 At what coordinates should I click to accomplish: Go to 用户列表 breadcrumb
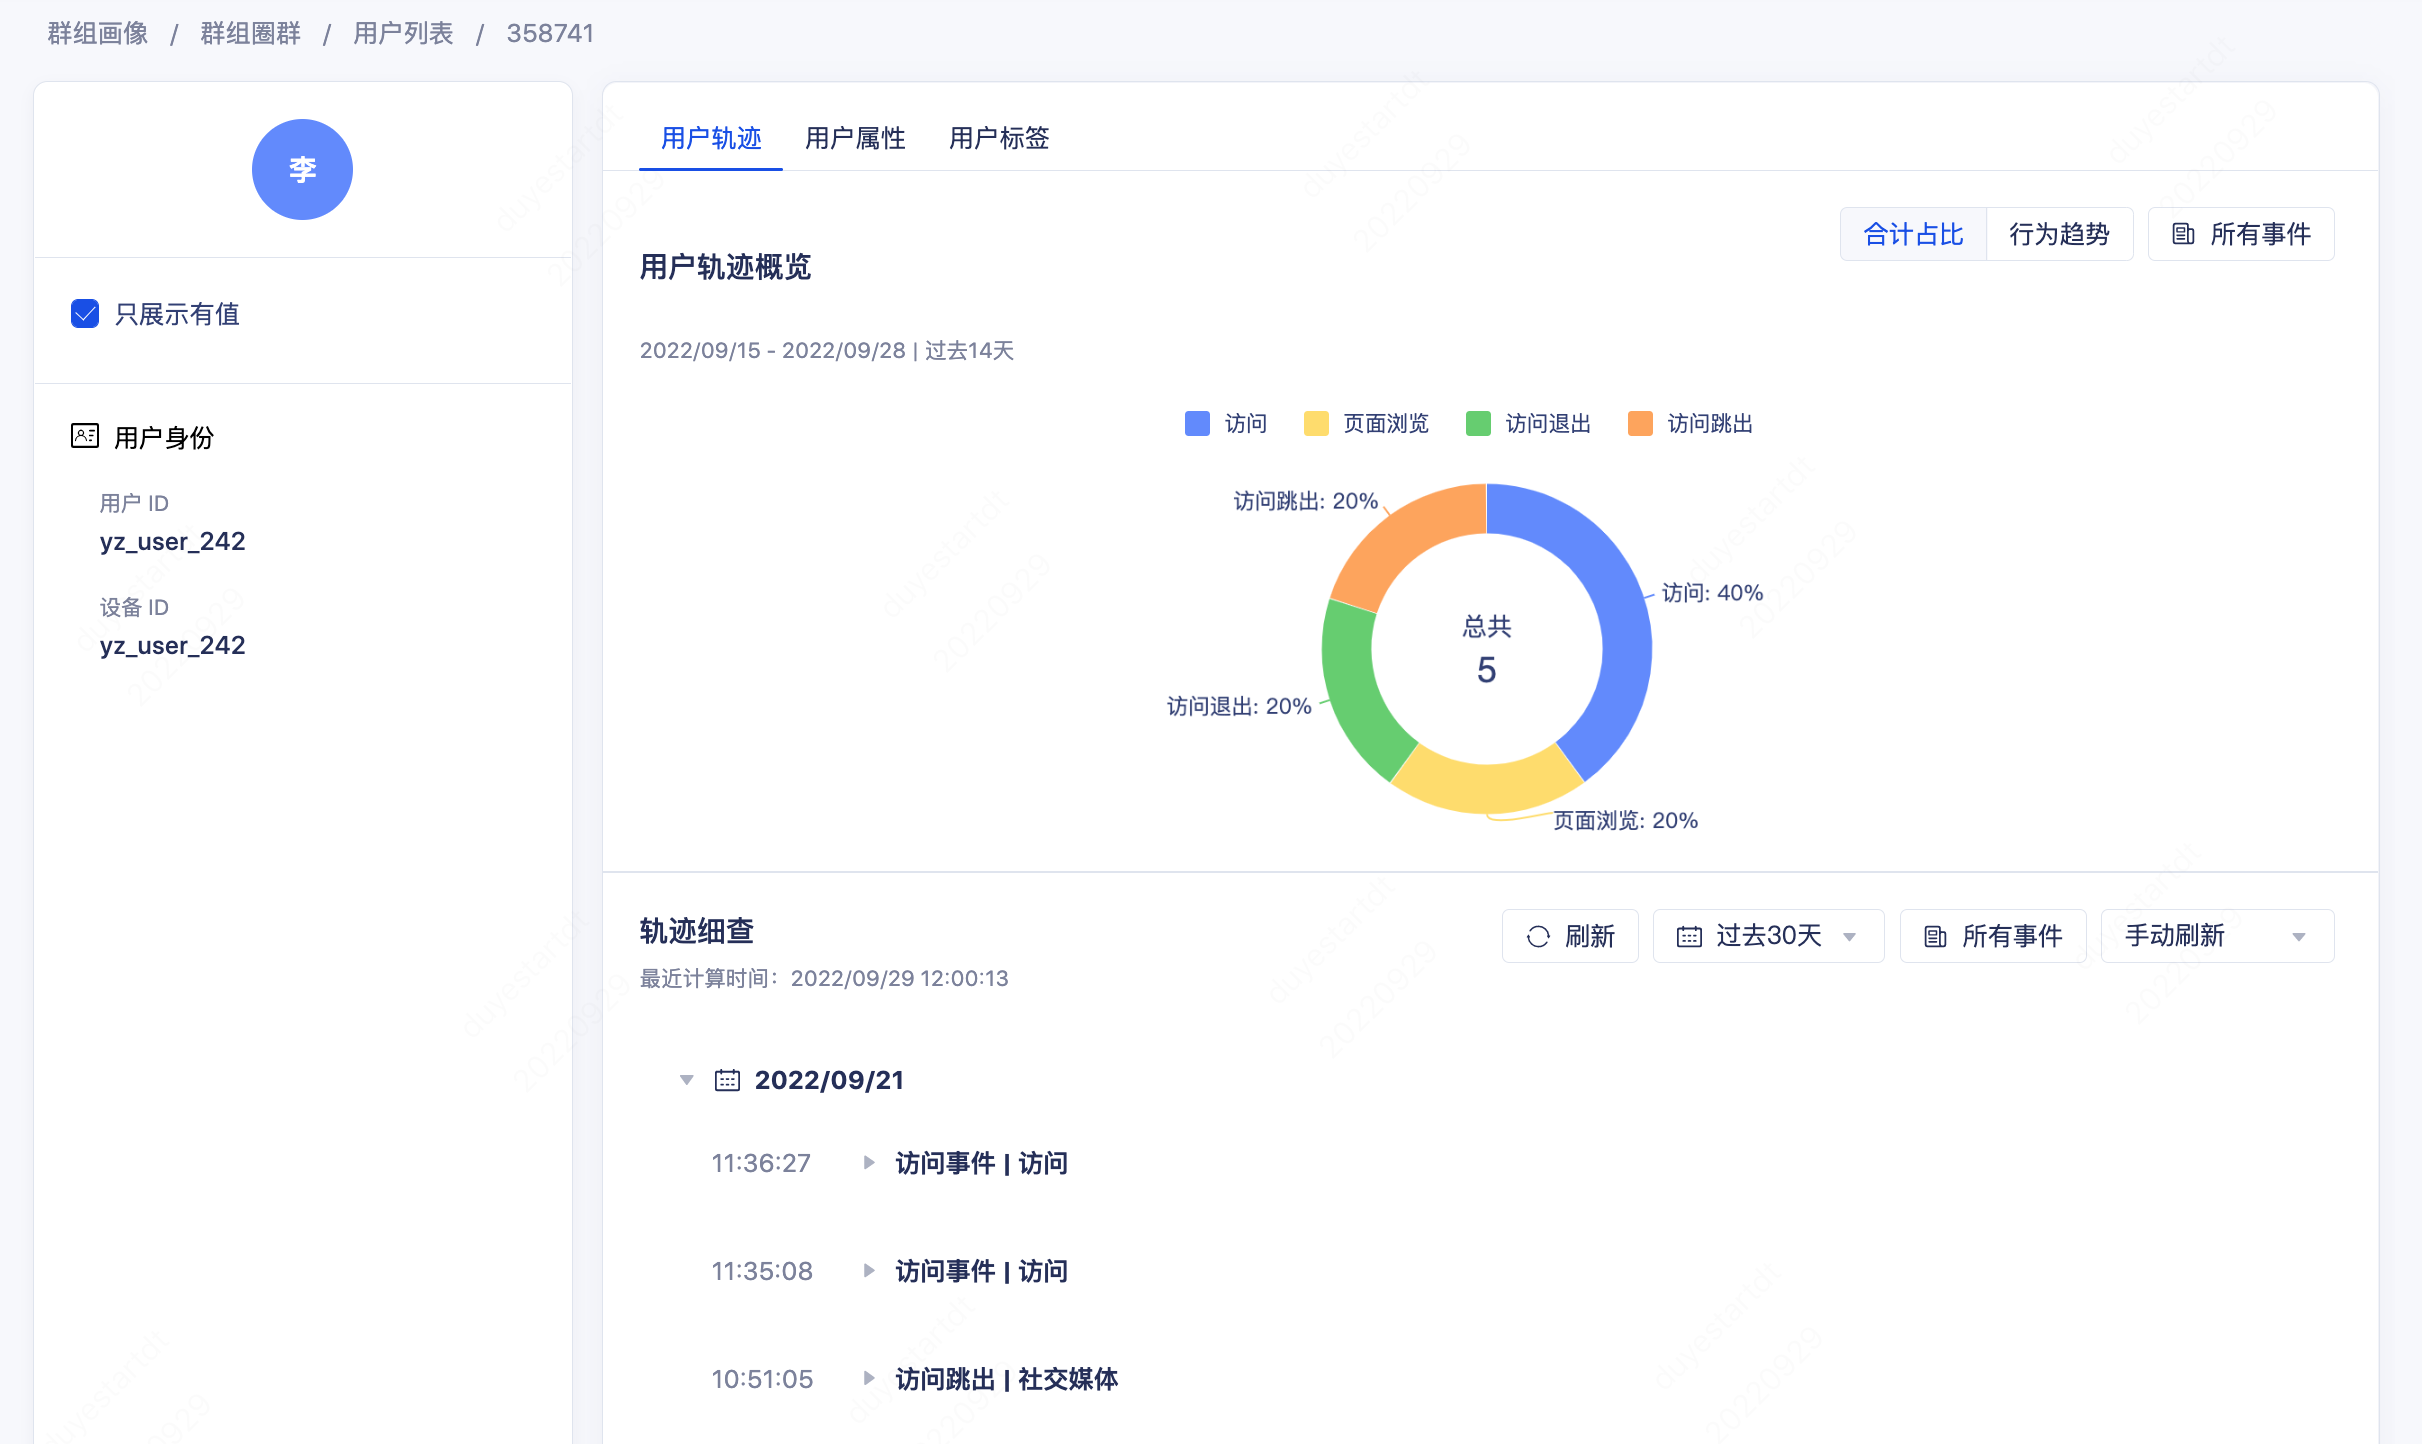pyautogui.click(x=403, y=33)
